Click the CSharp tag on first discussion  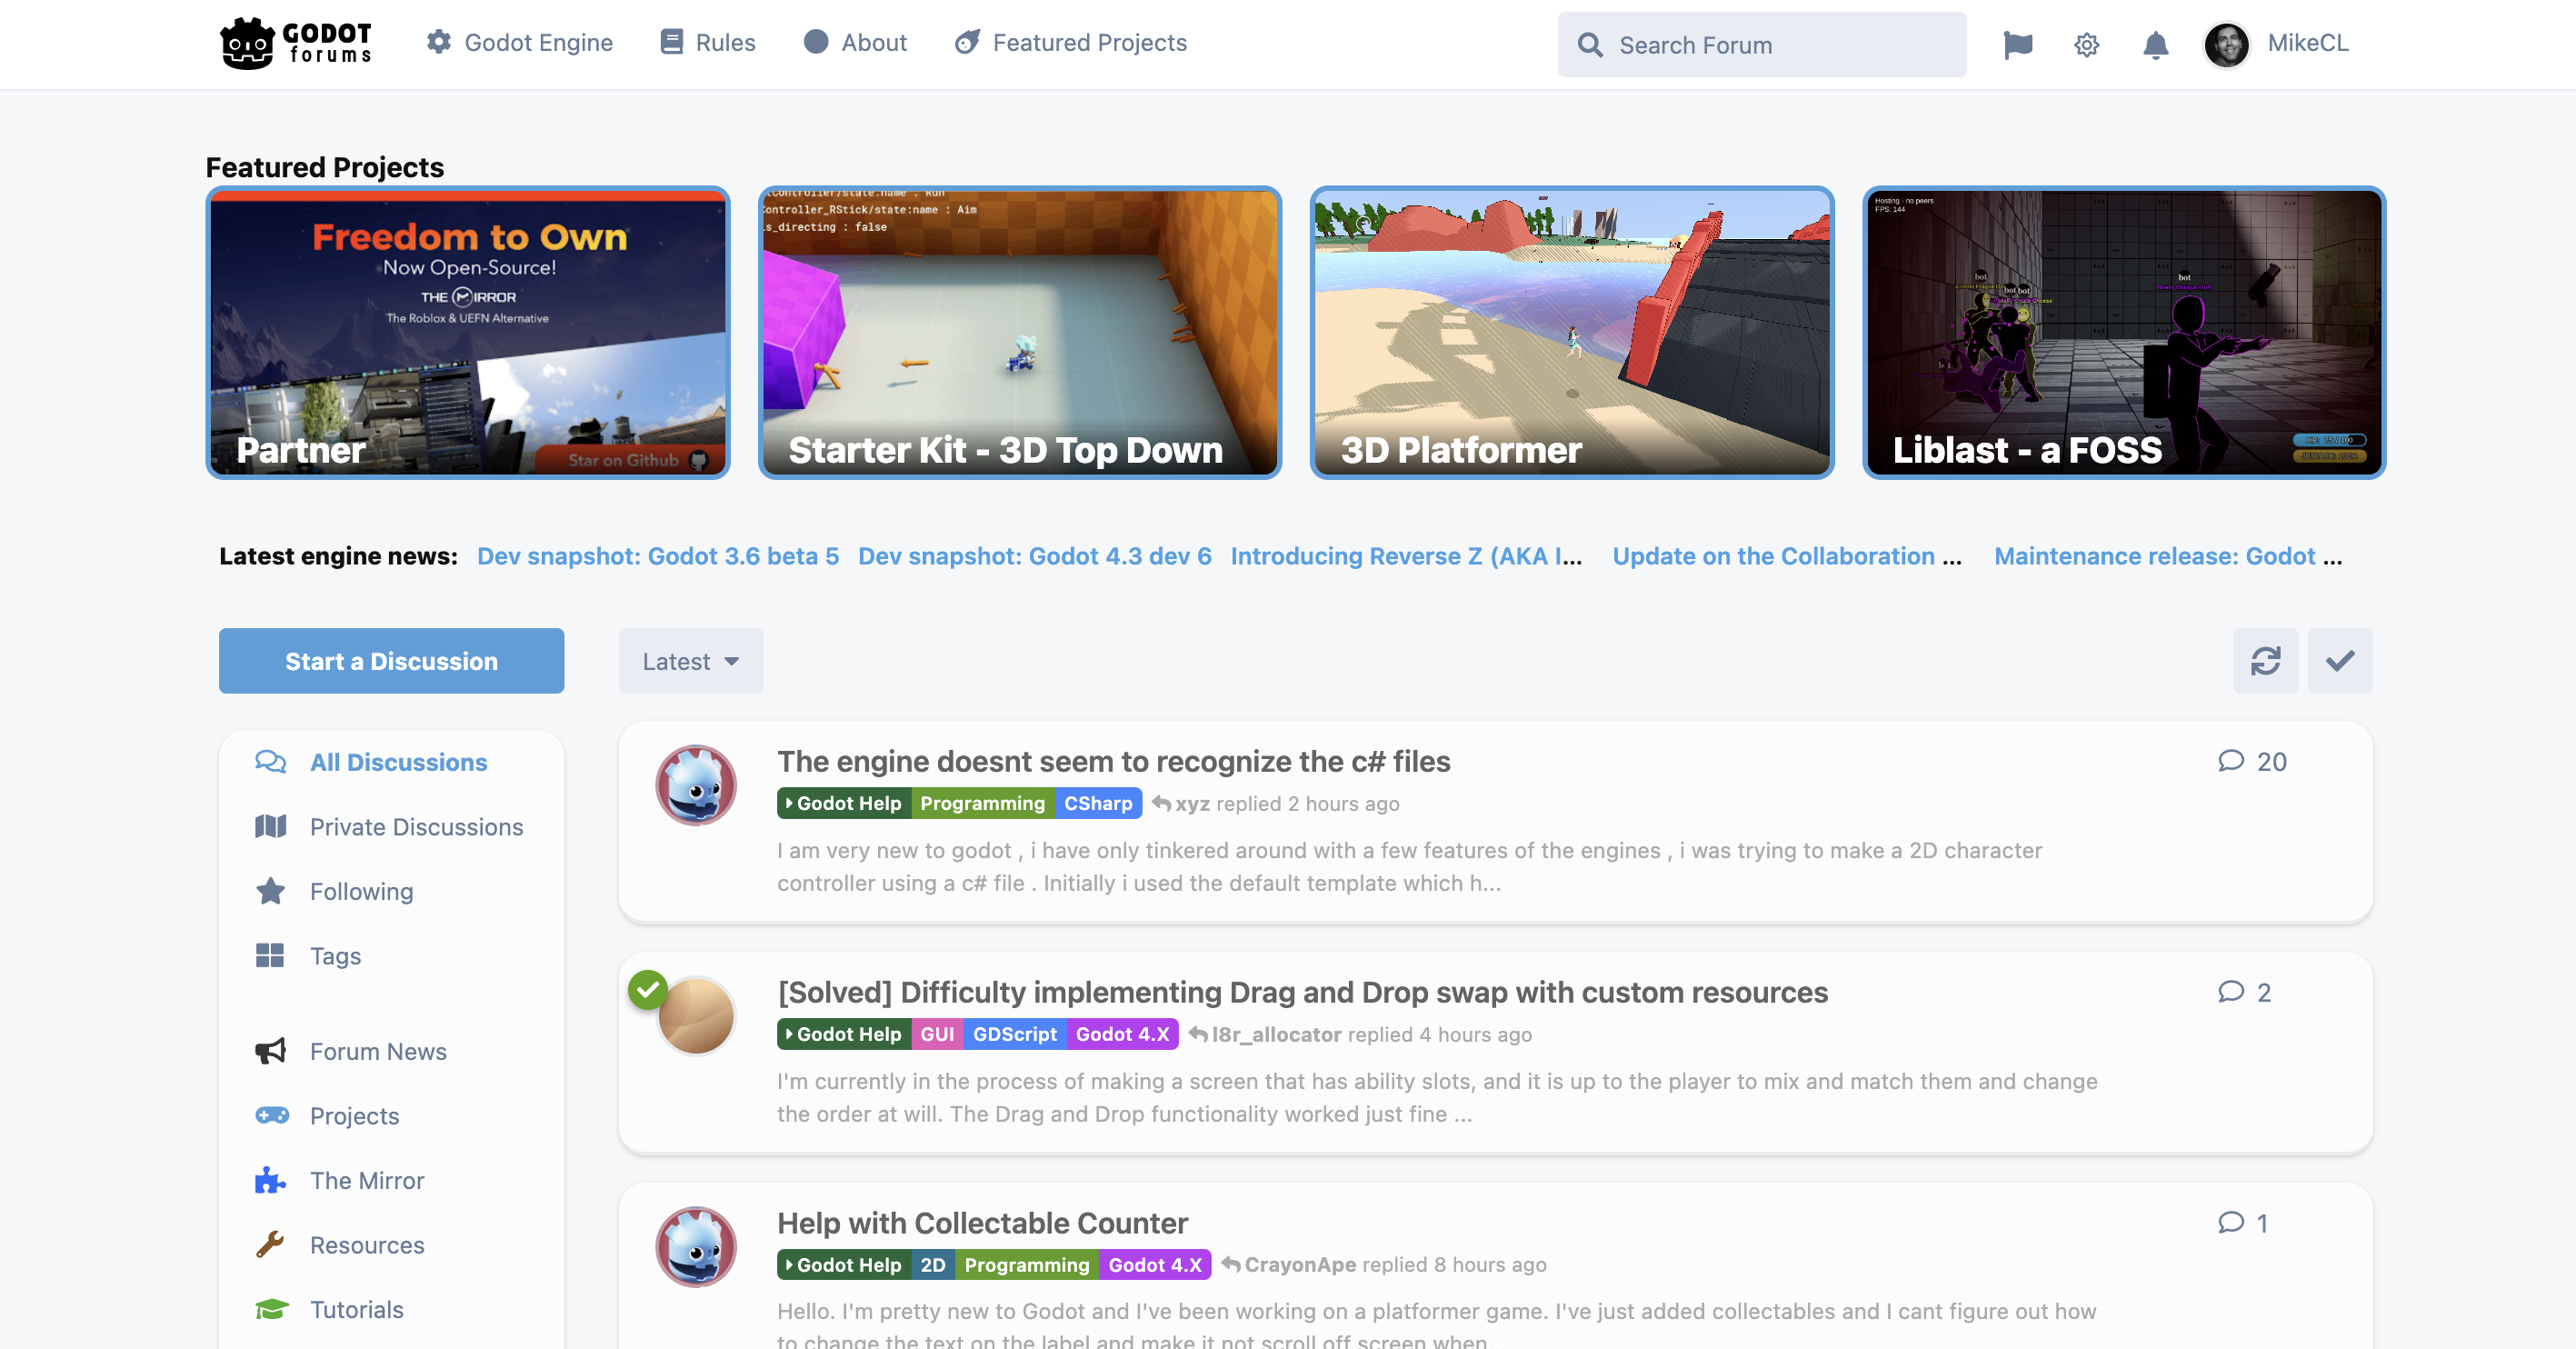(1098, 803)
